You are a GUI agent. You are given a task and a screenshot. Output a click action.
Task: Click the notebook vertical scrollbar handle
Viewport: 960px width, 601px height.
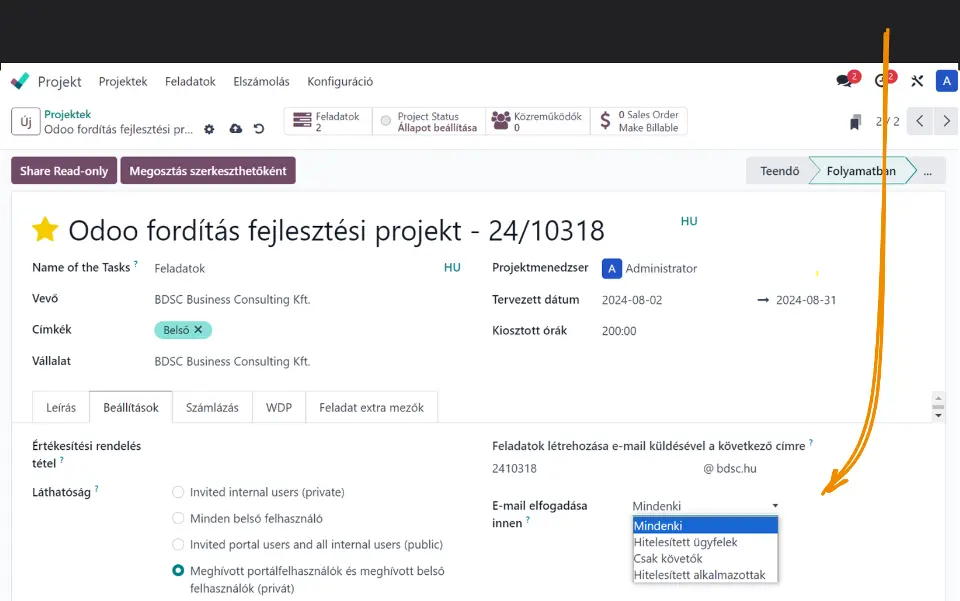tap(938, 406)
